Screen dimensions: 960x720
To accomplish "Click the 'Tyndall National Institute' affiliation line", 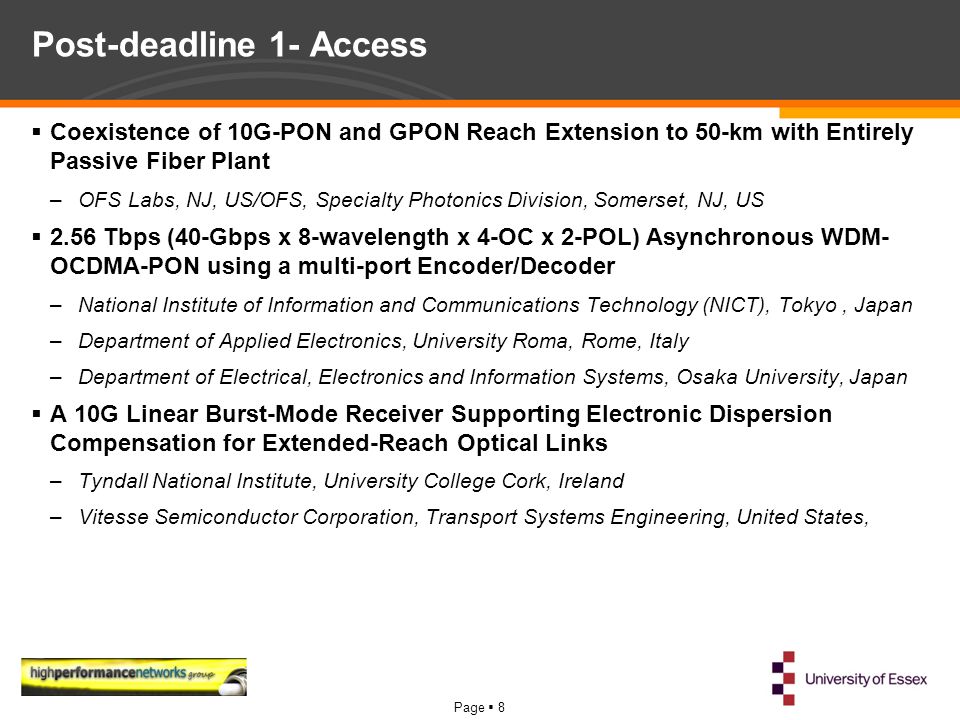I will [x=351, y=481].
